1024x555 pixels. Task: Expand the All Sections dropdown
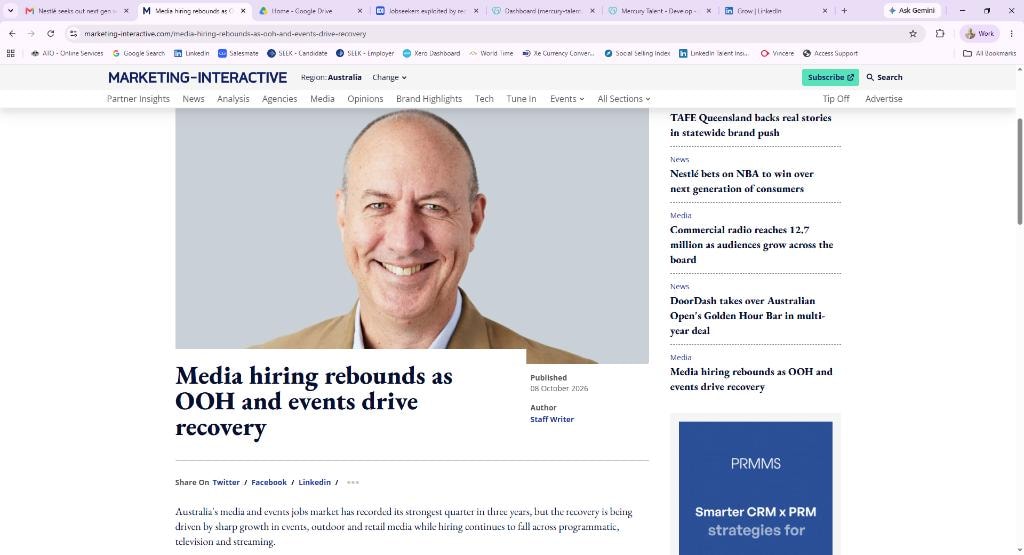624,99
